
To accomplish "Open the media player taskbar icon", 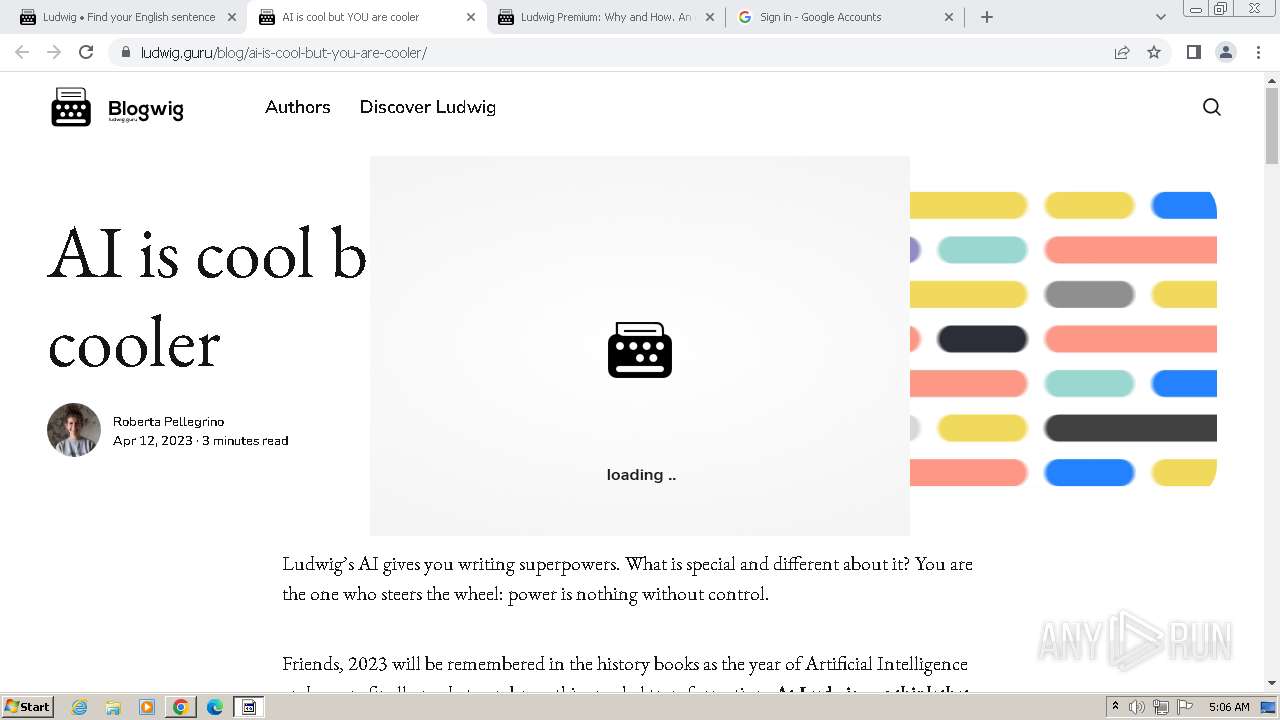I will coord(147,707).
